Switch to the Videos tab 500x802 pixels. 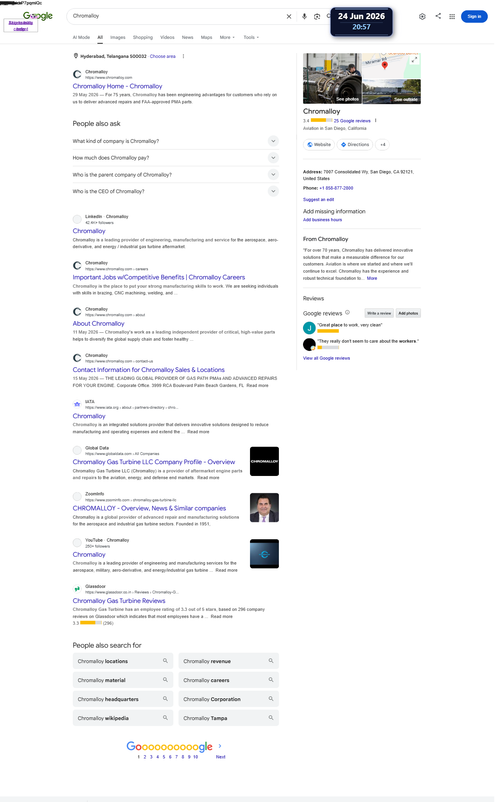pyautogui.click(x=167, y=37)
